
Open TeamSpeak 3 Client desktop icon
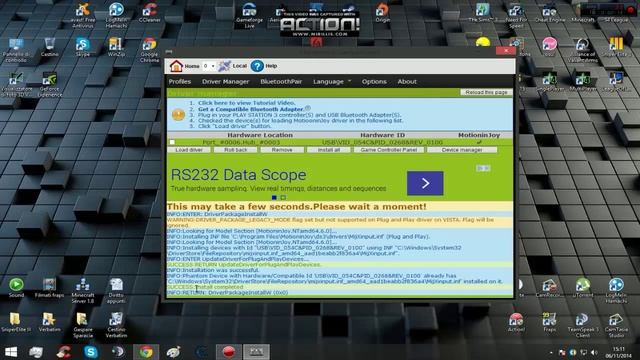[x=583, y=325]
